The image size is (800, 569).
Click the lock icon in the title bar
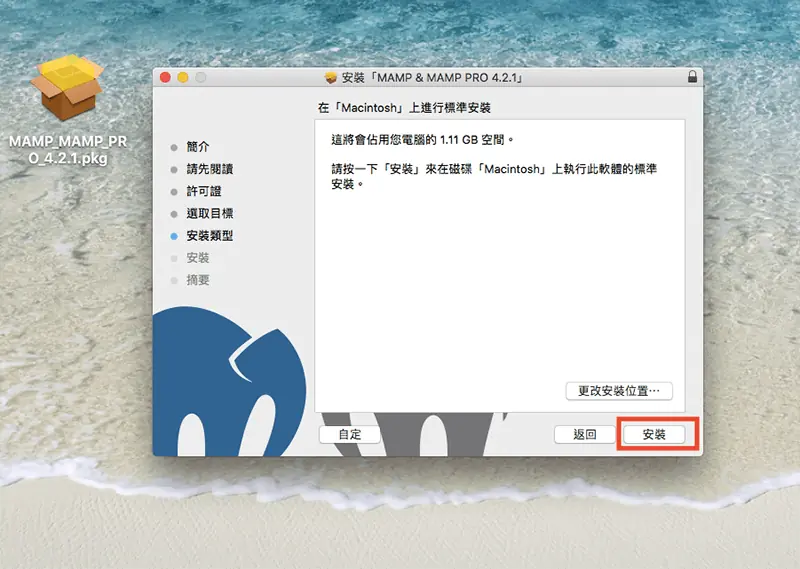(x=692, y=77)
